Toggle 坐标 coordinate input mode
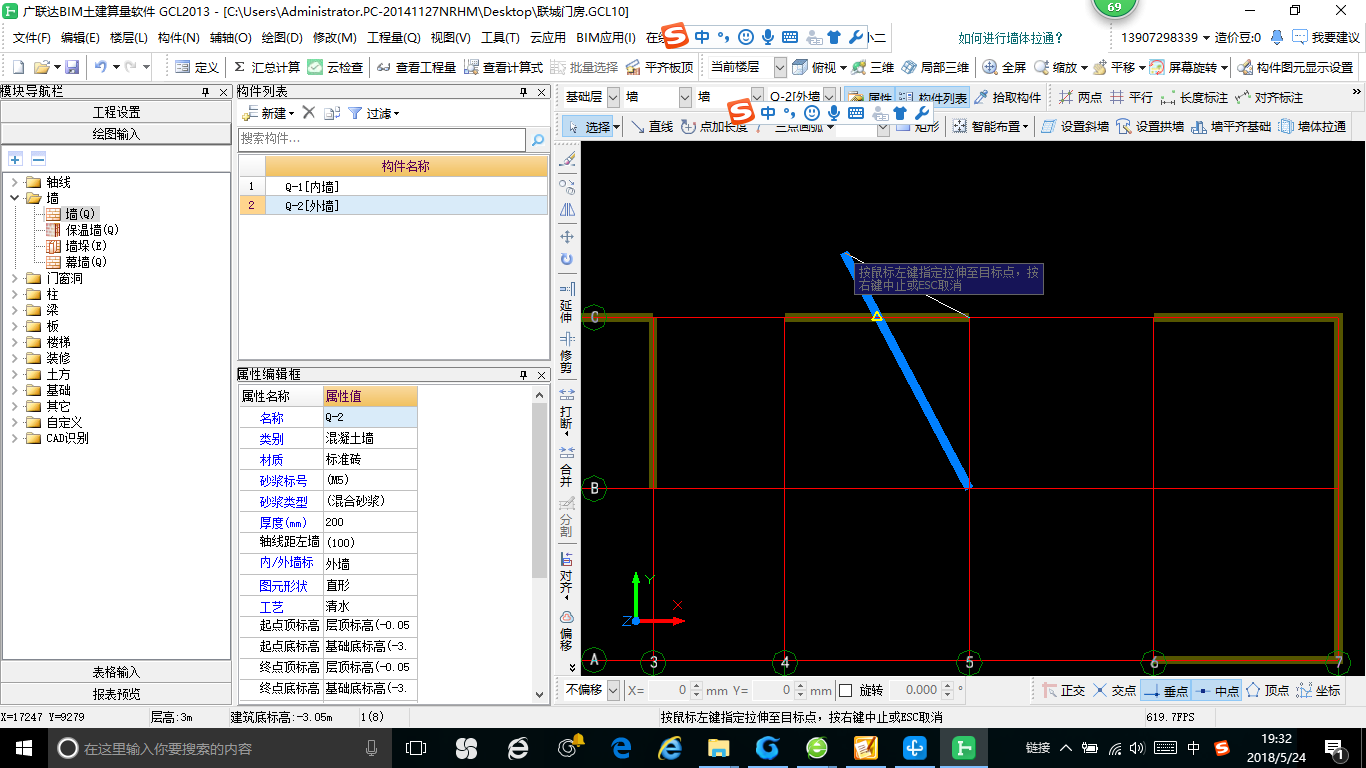 tap(1318, 690)
